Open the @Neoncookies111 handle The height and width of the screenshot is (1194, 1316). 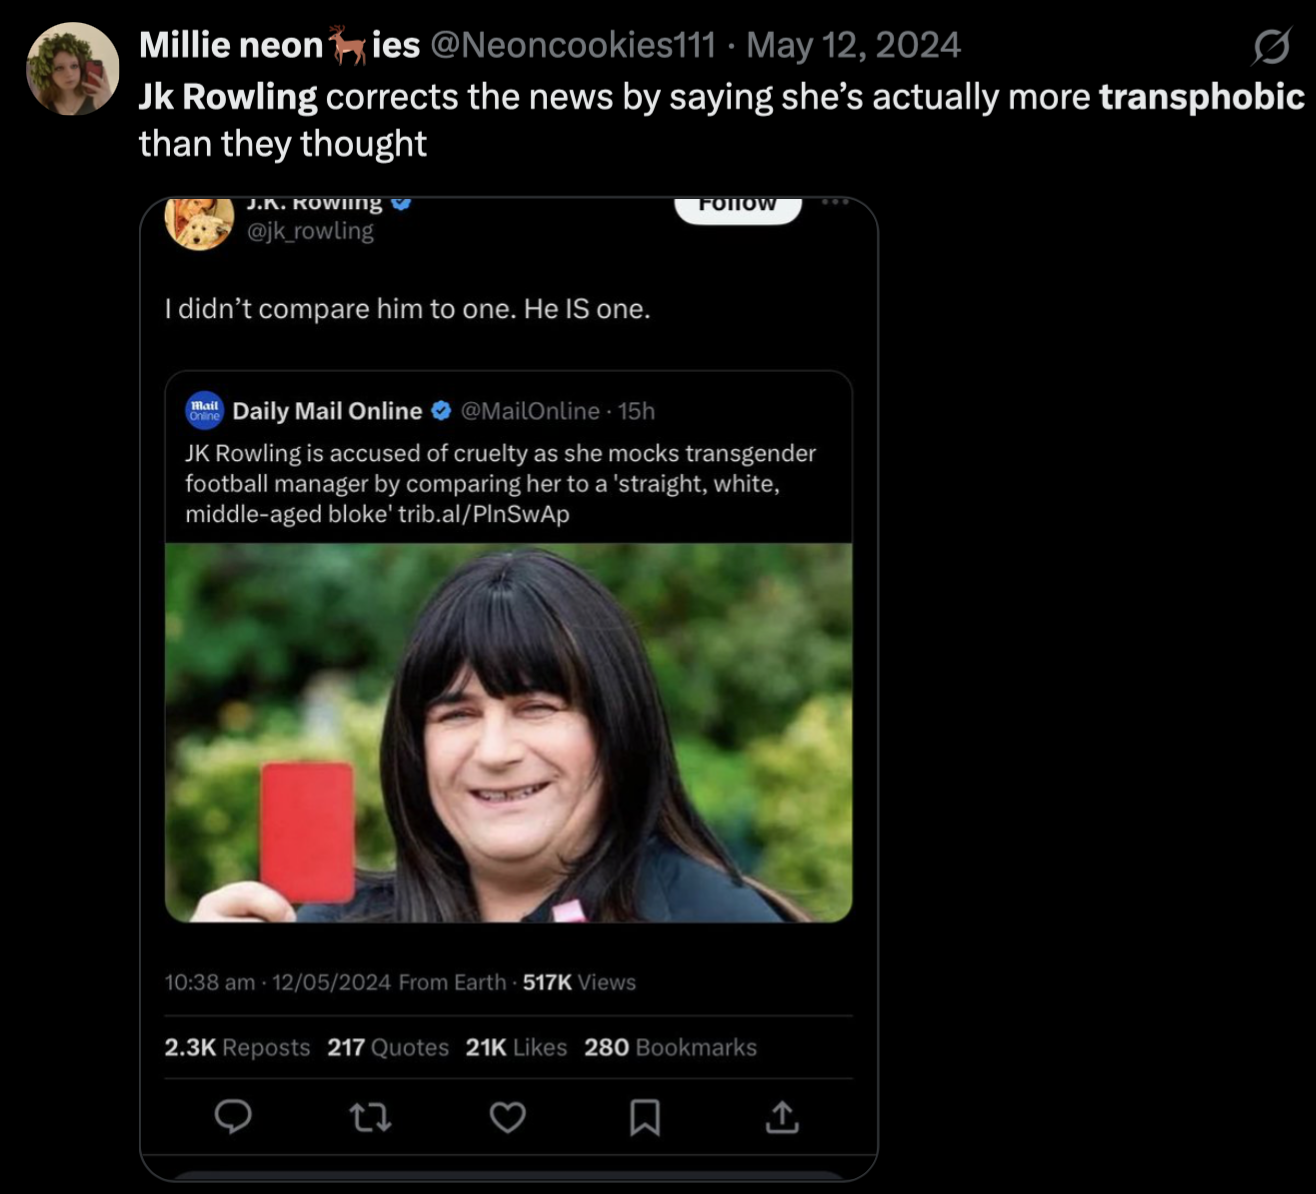(x=572, y=45)
